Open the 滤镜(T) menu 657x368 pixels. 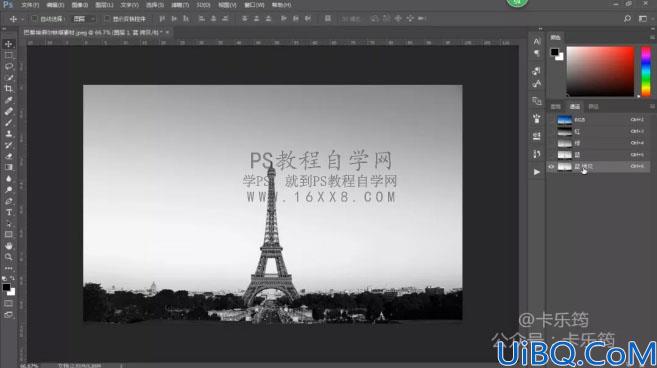(179, 5)
